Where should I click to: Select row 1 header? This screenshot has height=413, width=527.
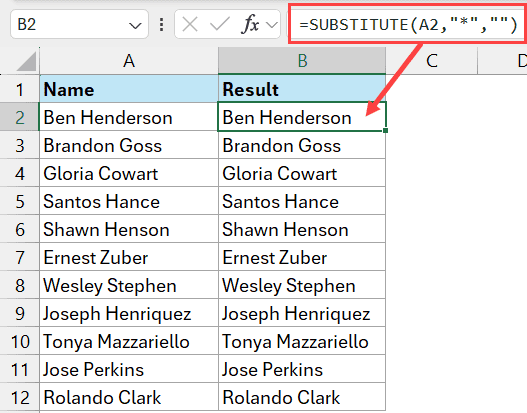[x=19, y=89]
